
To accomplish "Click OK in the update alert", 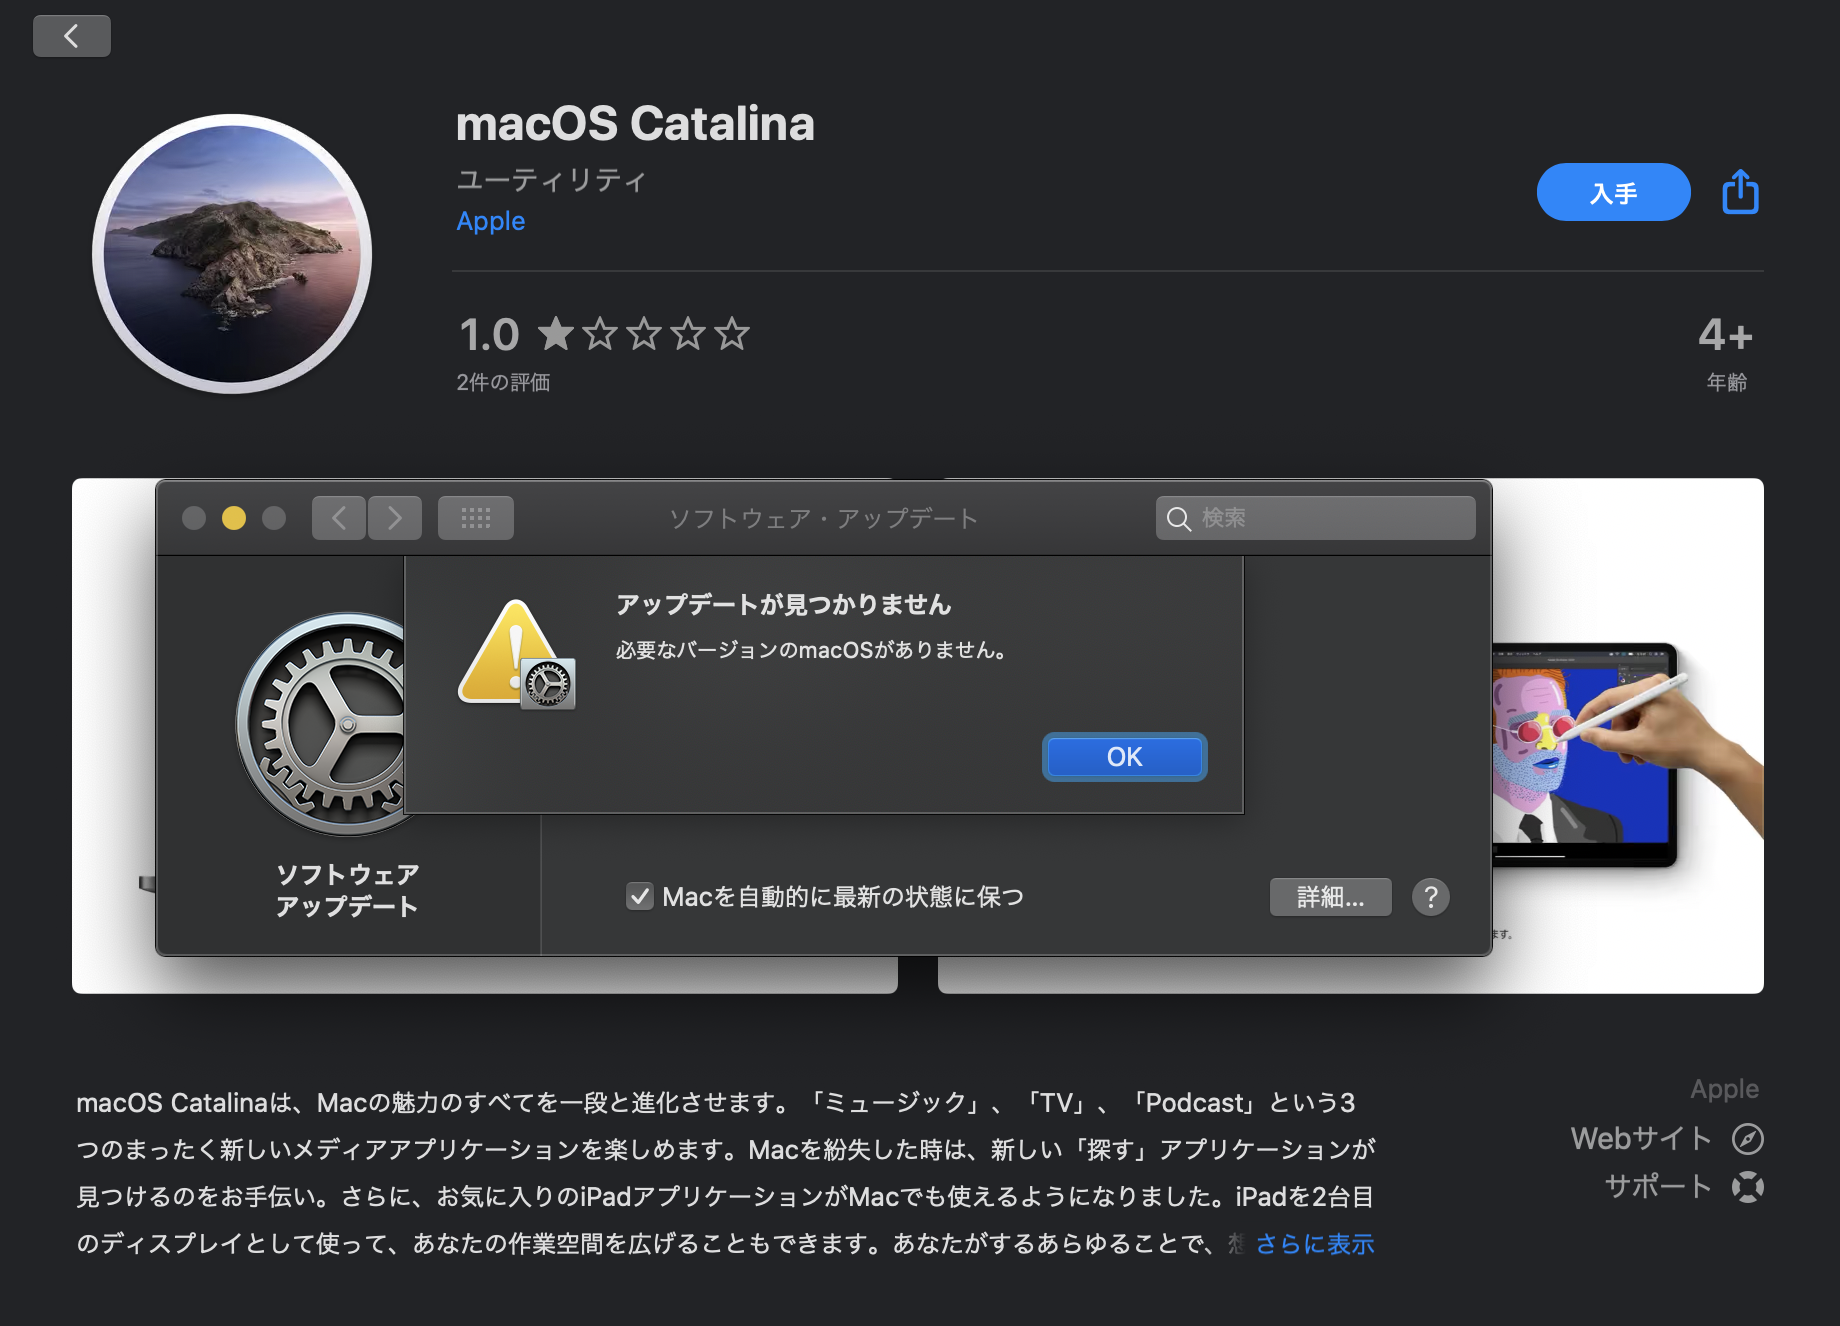I will point(1124,757).
